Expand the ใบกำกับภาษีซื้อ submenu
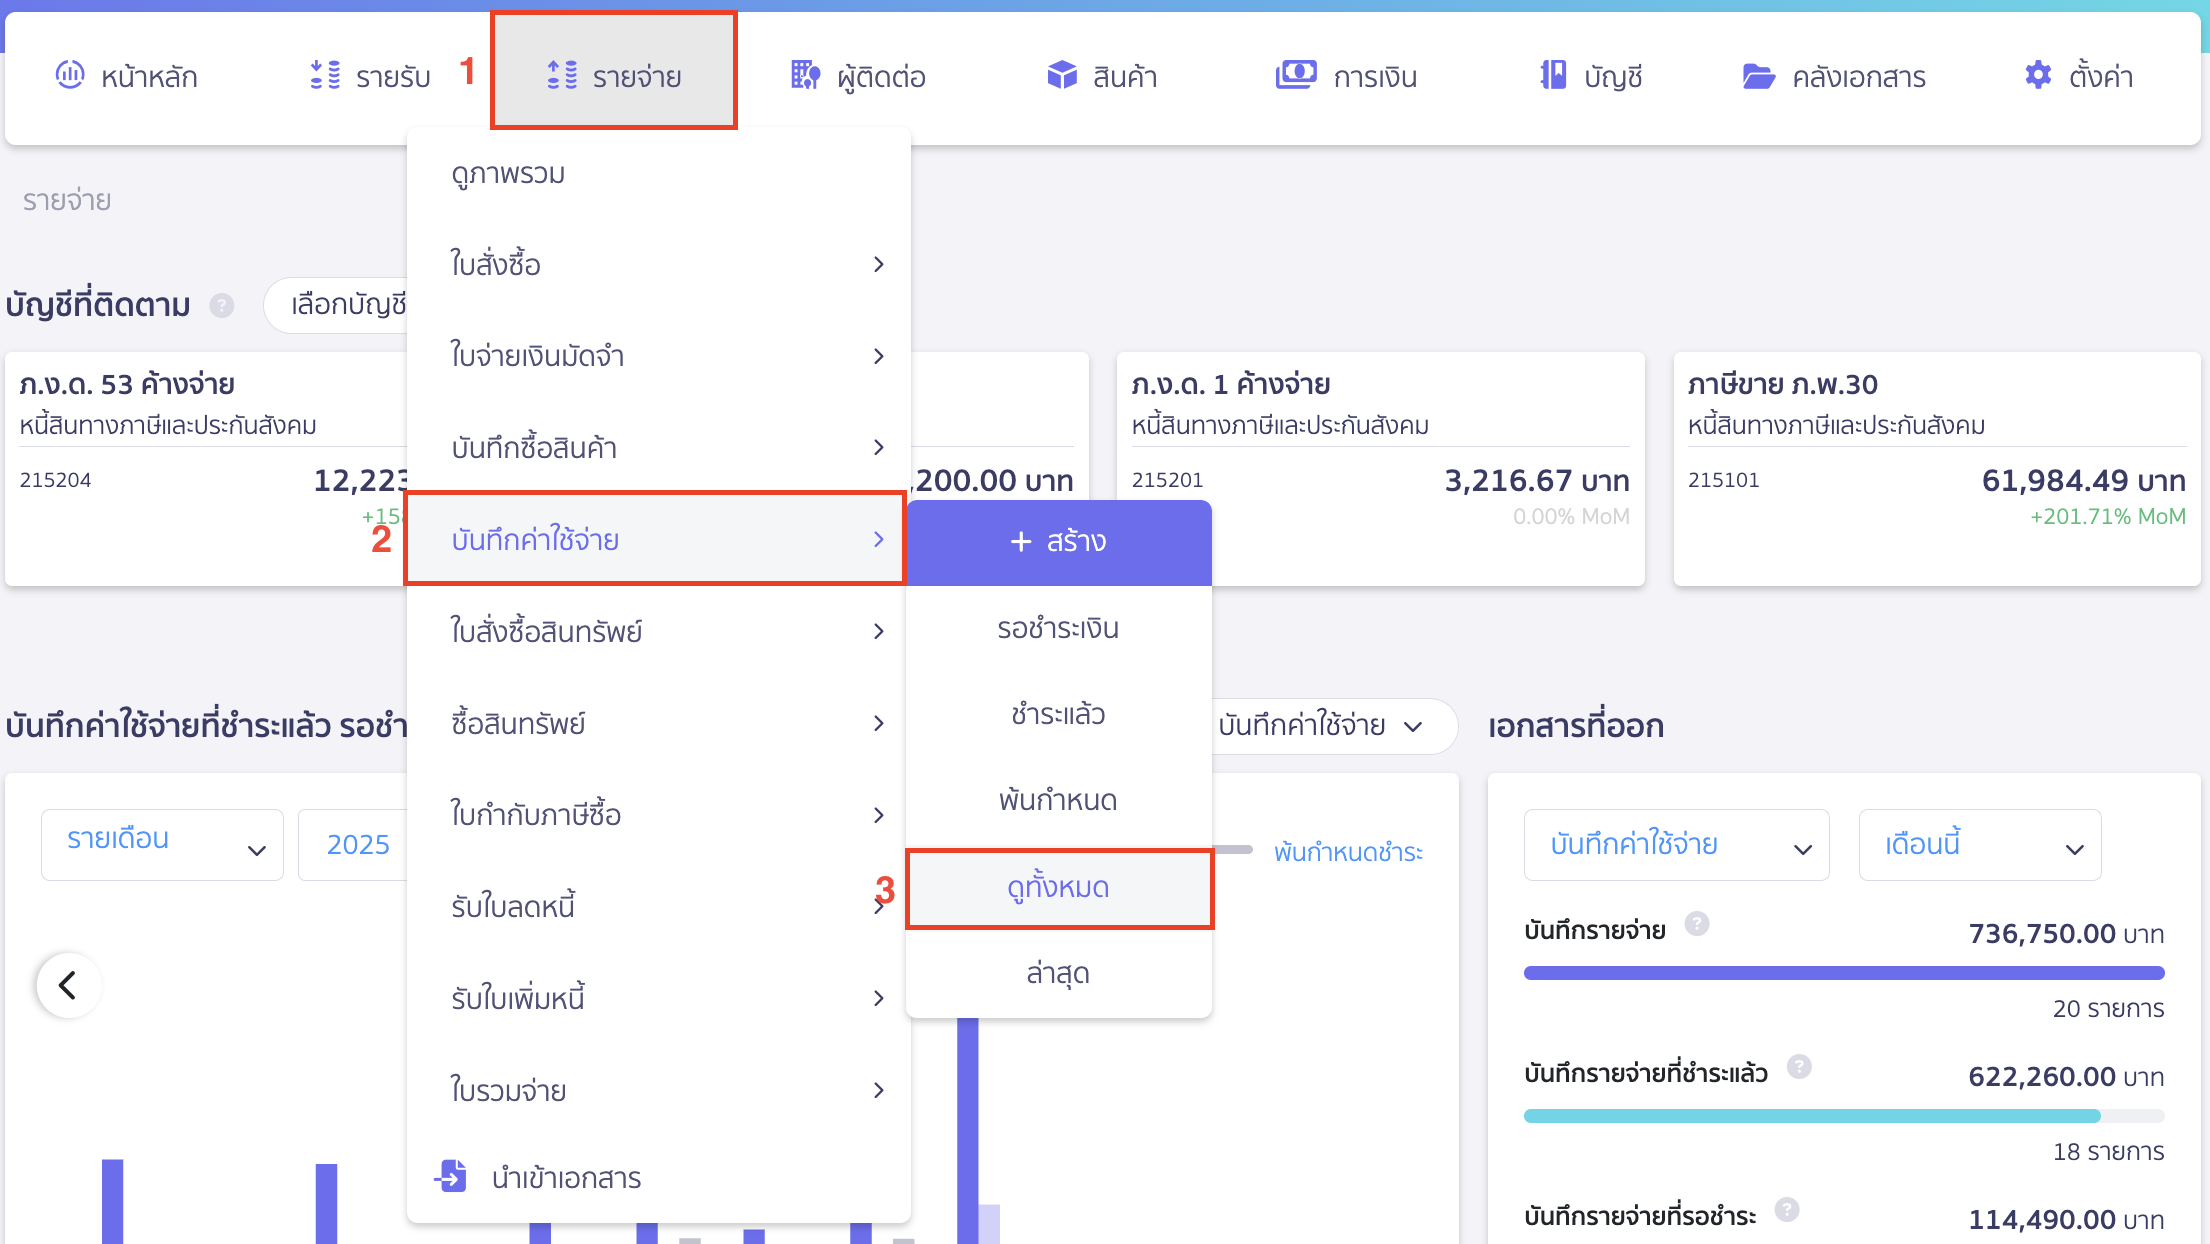 (658, 815)
